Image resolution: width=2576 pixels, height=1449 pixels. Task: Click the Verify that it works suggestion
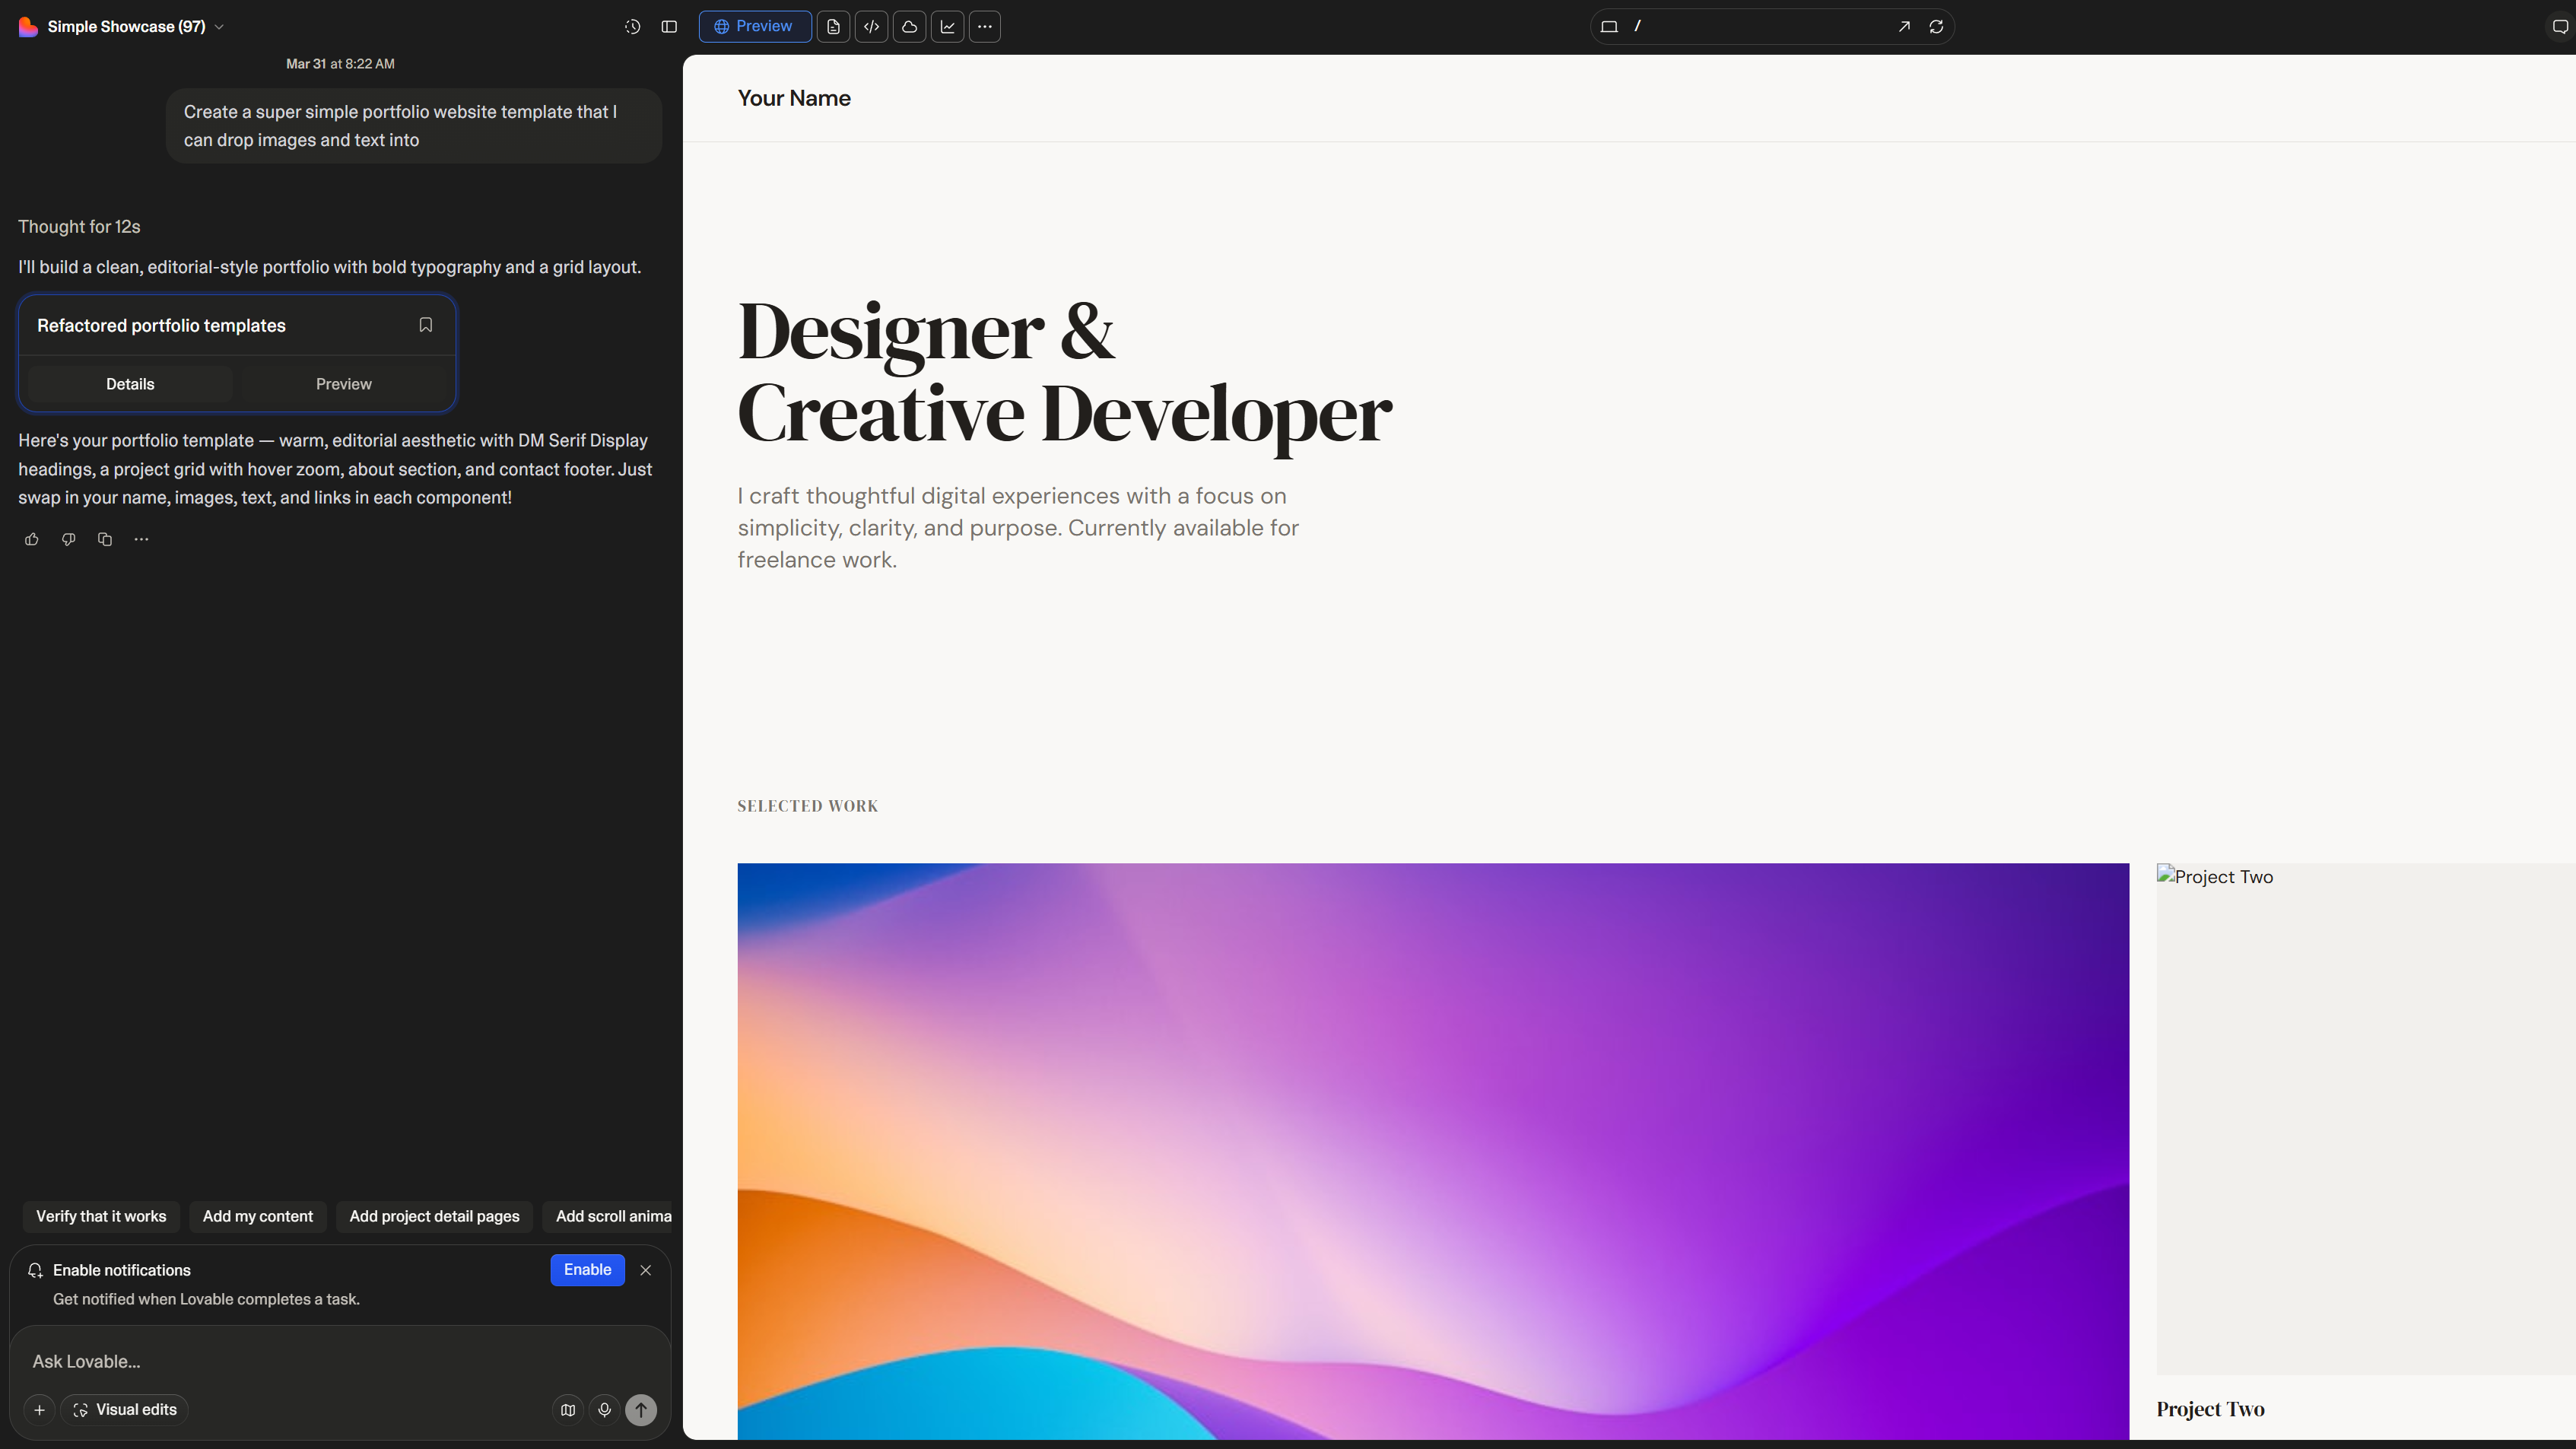(x=101, y=1217)
